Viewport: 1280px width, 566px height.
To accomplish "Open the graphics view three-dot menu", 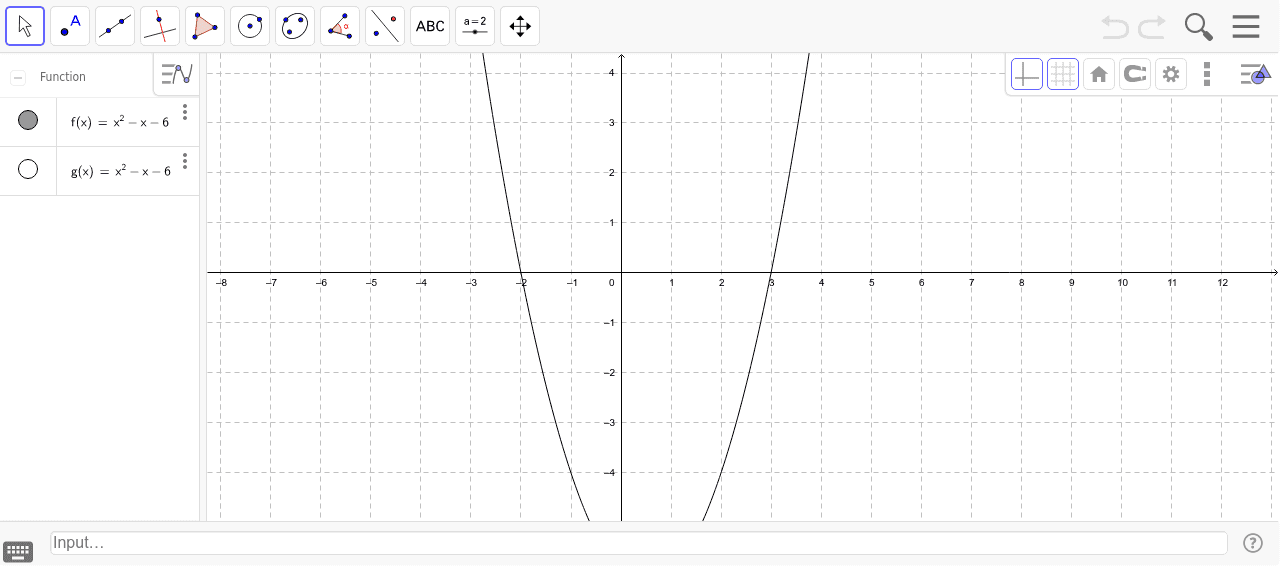I will coord(1207,74).
